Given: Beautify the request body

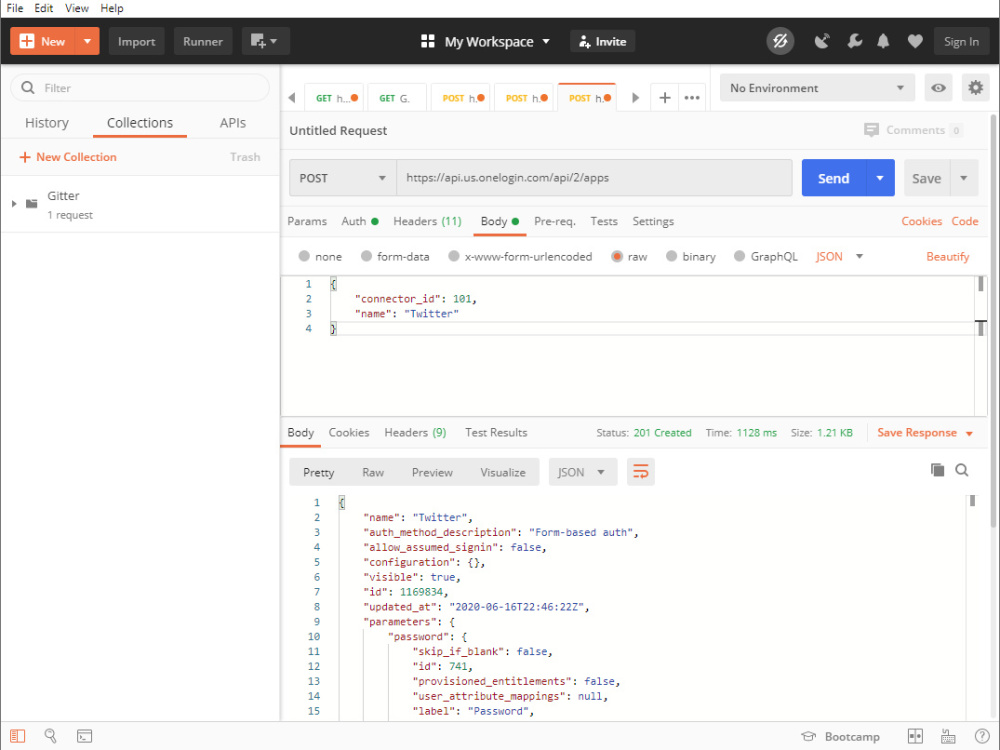Looking at the screenshot, I should tap(947, 256).
